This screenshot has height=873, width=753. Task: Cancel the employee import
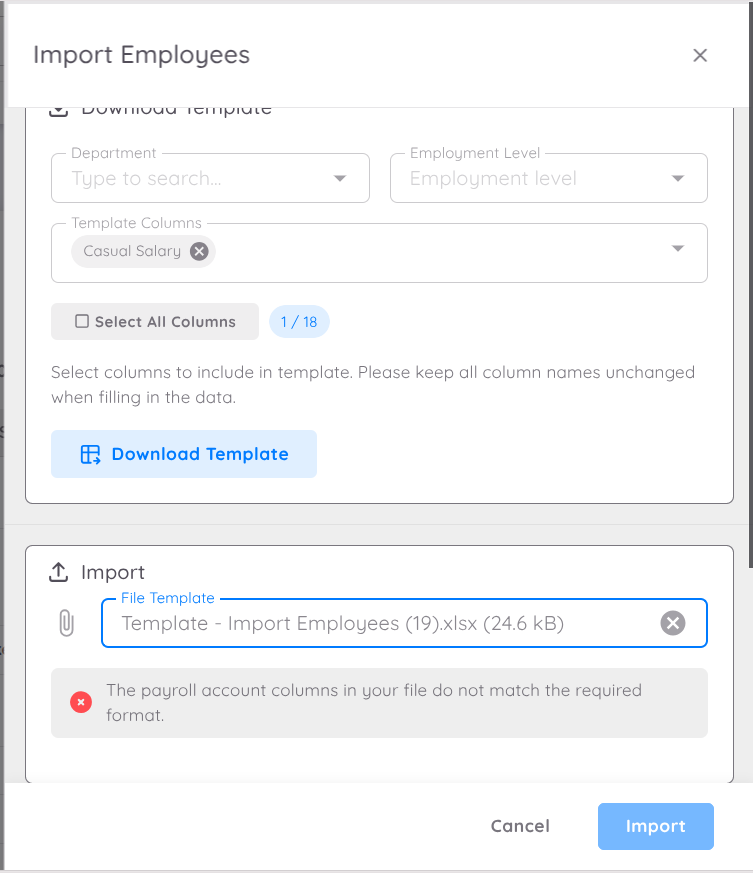pyautogui.click(x=520, y=826)
